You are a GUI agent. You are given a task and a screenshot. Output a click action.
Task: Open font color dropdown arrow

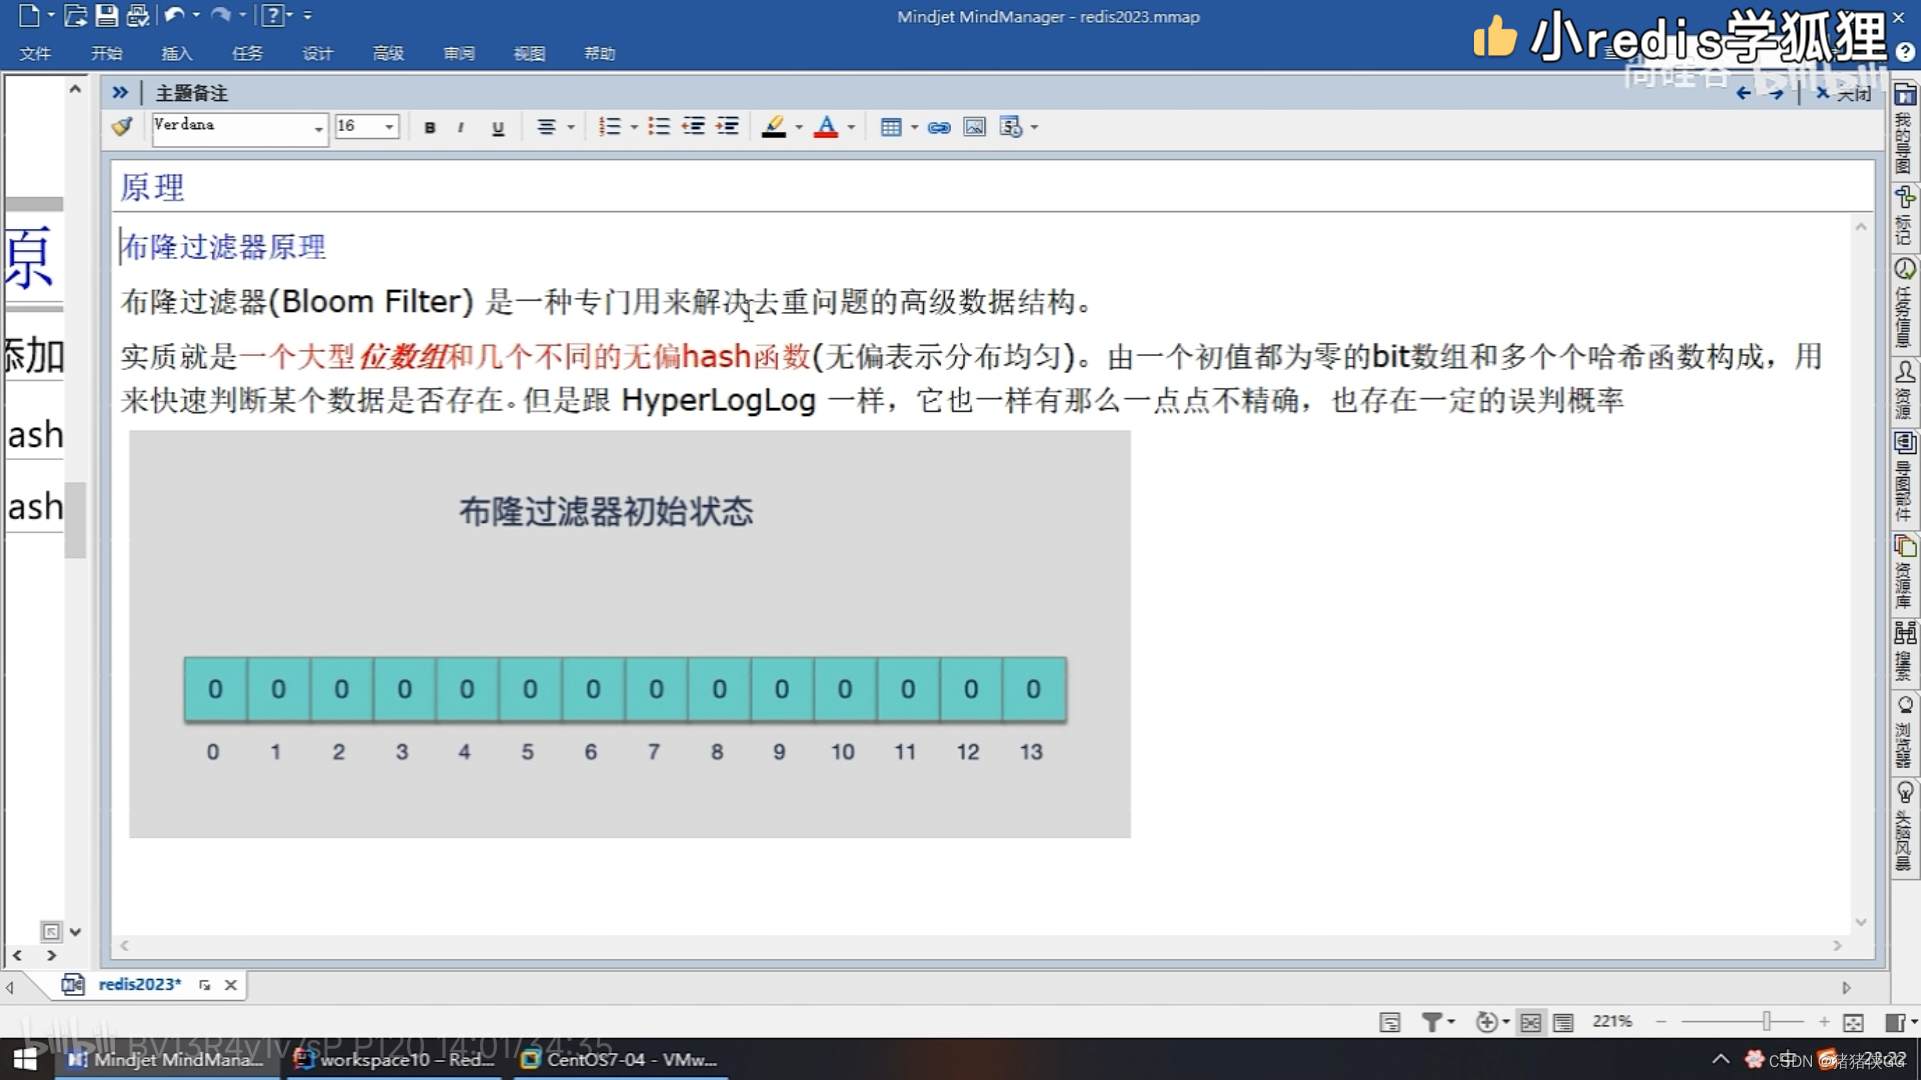point(851,127)
